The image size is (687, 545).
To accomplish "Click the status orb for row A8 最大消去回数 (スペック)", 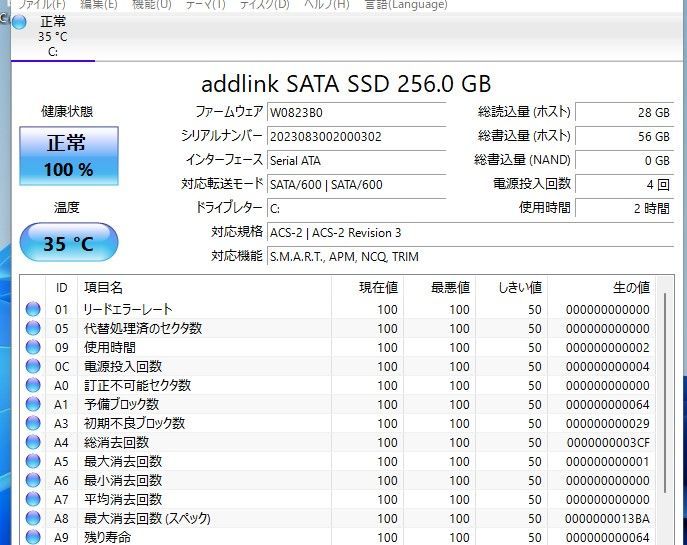I will tap(33, 518).
